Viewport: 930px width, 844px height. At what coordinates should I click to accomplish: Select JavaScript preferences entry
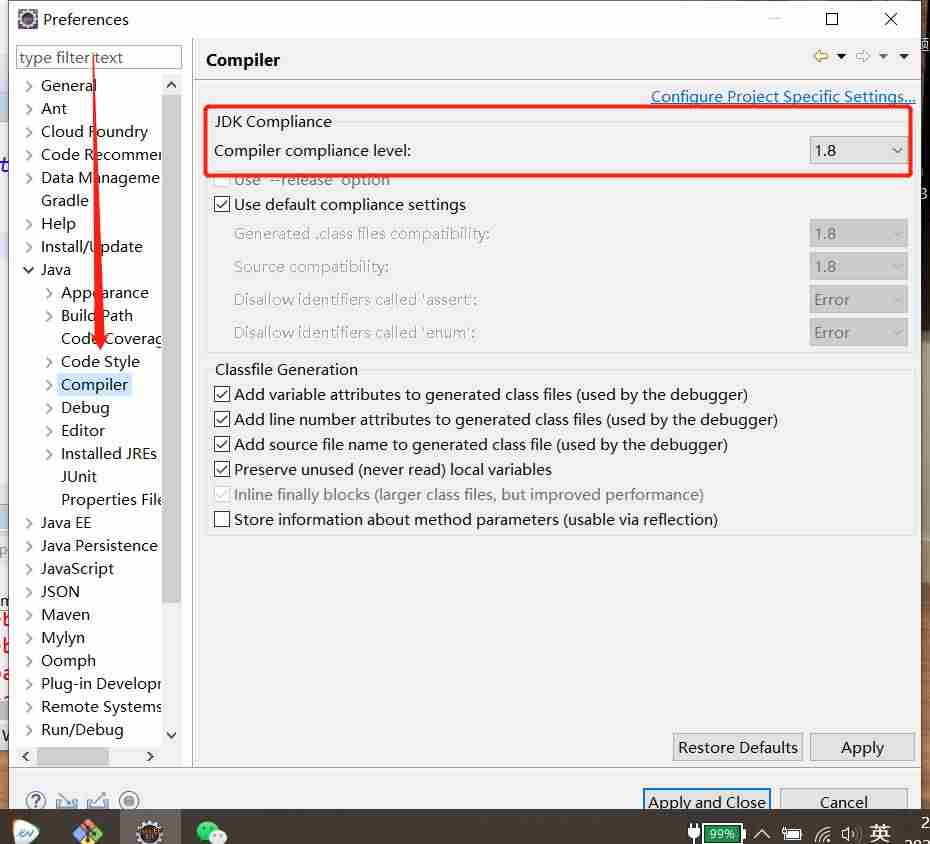point(77,569)
